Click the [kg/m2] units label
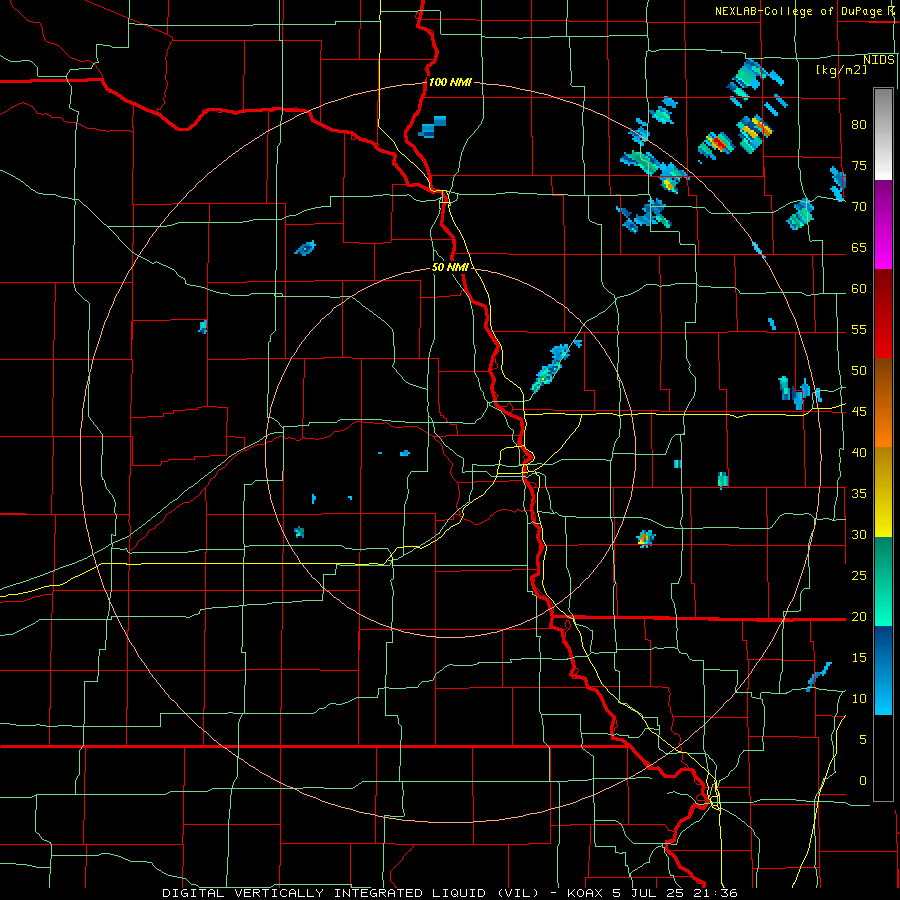Image resolution: width=900 pixels, height=900 pixels. (841, 70)
